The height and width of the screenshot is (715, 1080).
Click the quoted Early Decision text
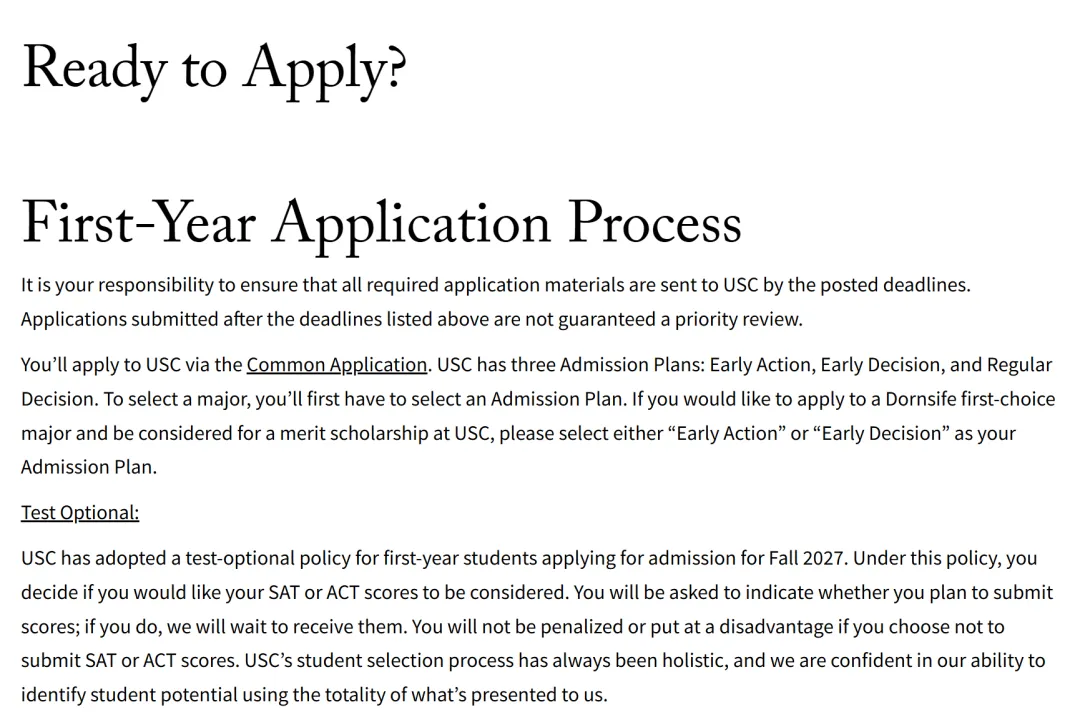(881, 433)
